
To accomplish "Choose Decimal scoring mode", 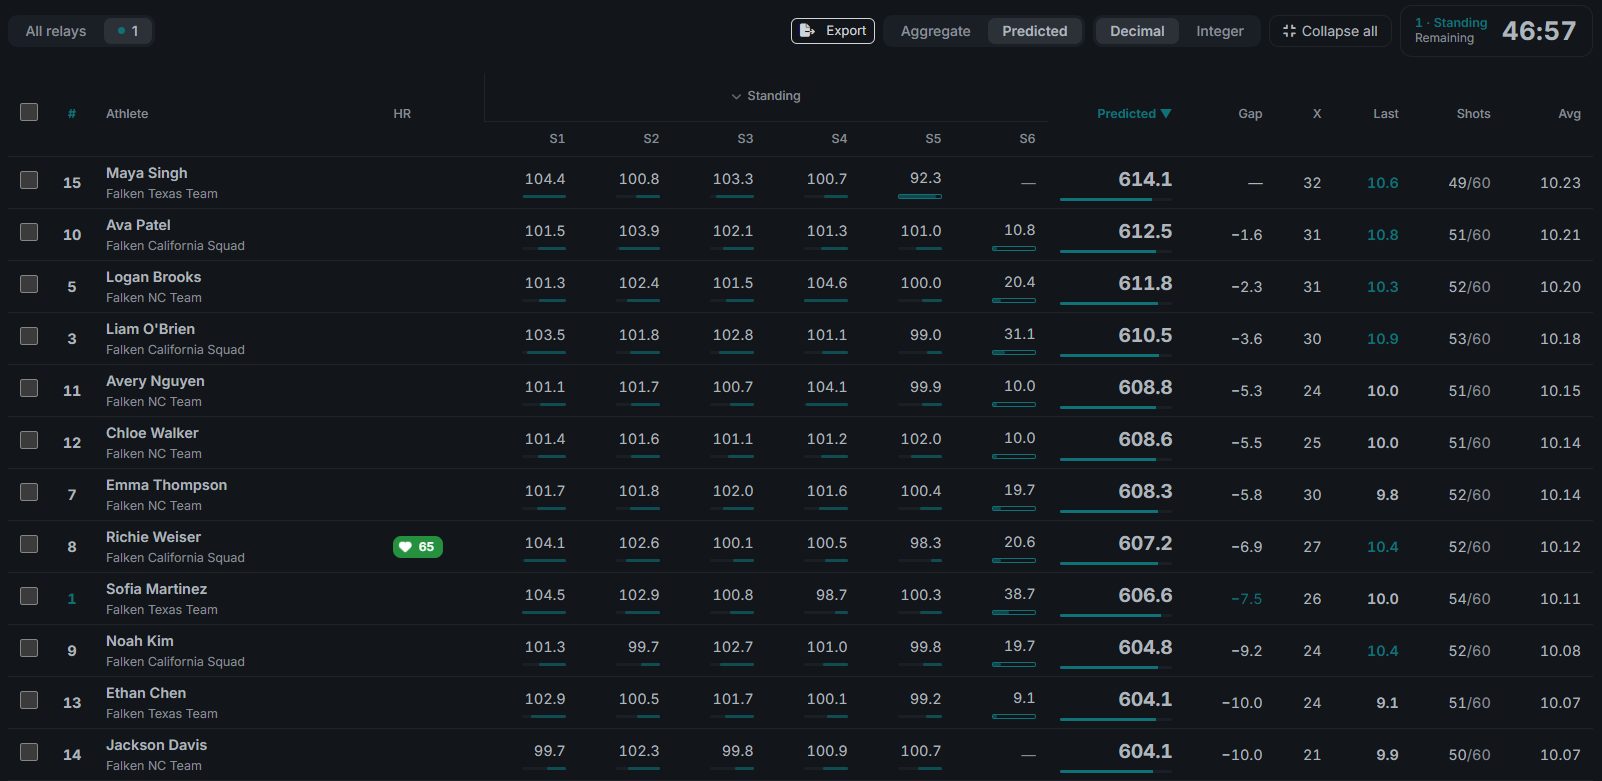I will [x=1137, y=31].
